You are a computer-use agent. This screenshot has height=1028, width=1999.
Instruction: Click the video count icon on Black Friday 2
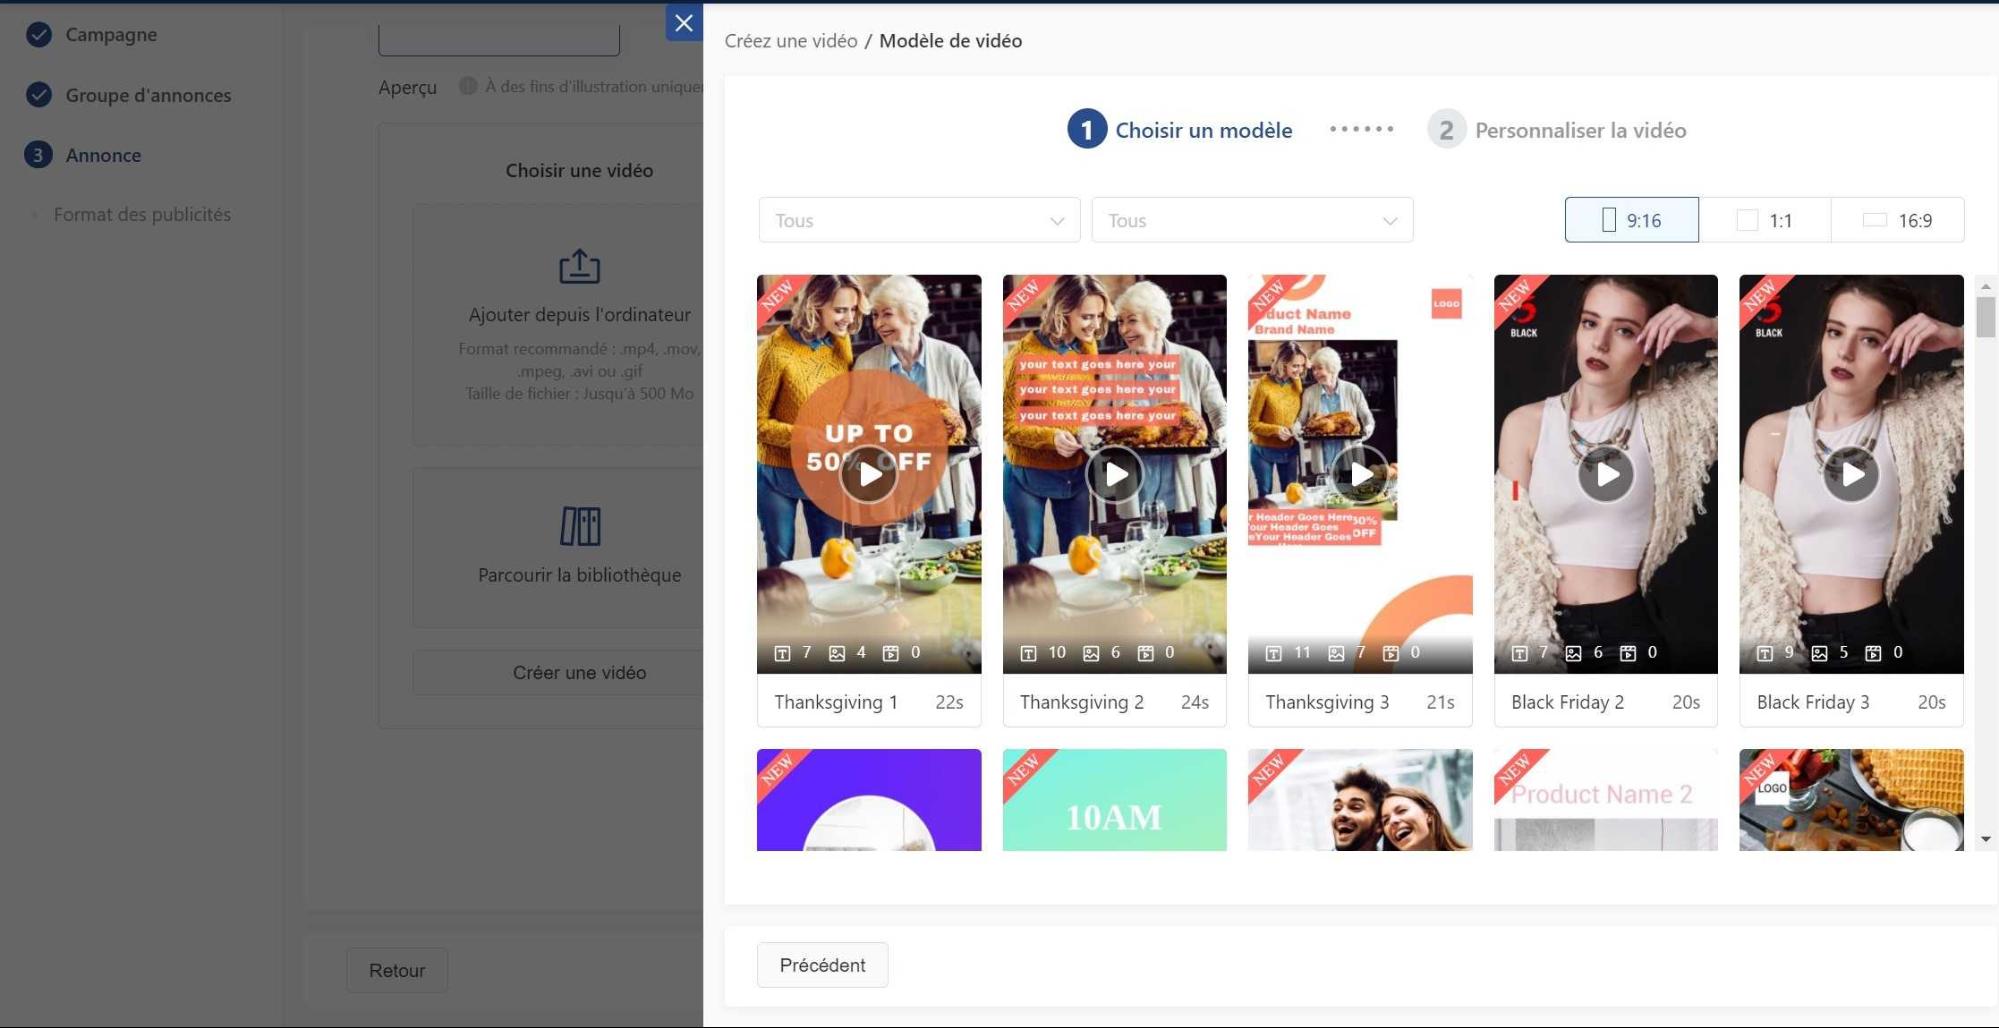point(1628,653)
